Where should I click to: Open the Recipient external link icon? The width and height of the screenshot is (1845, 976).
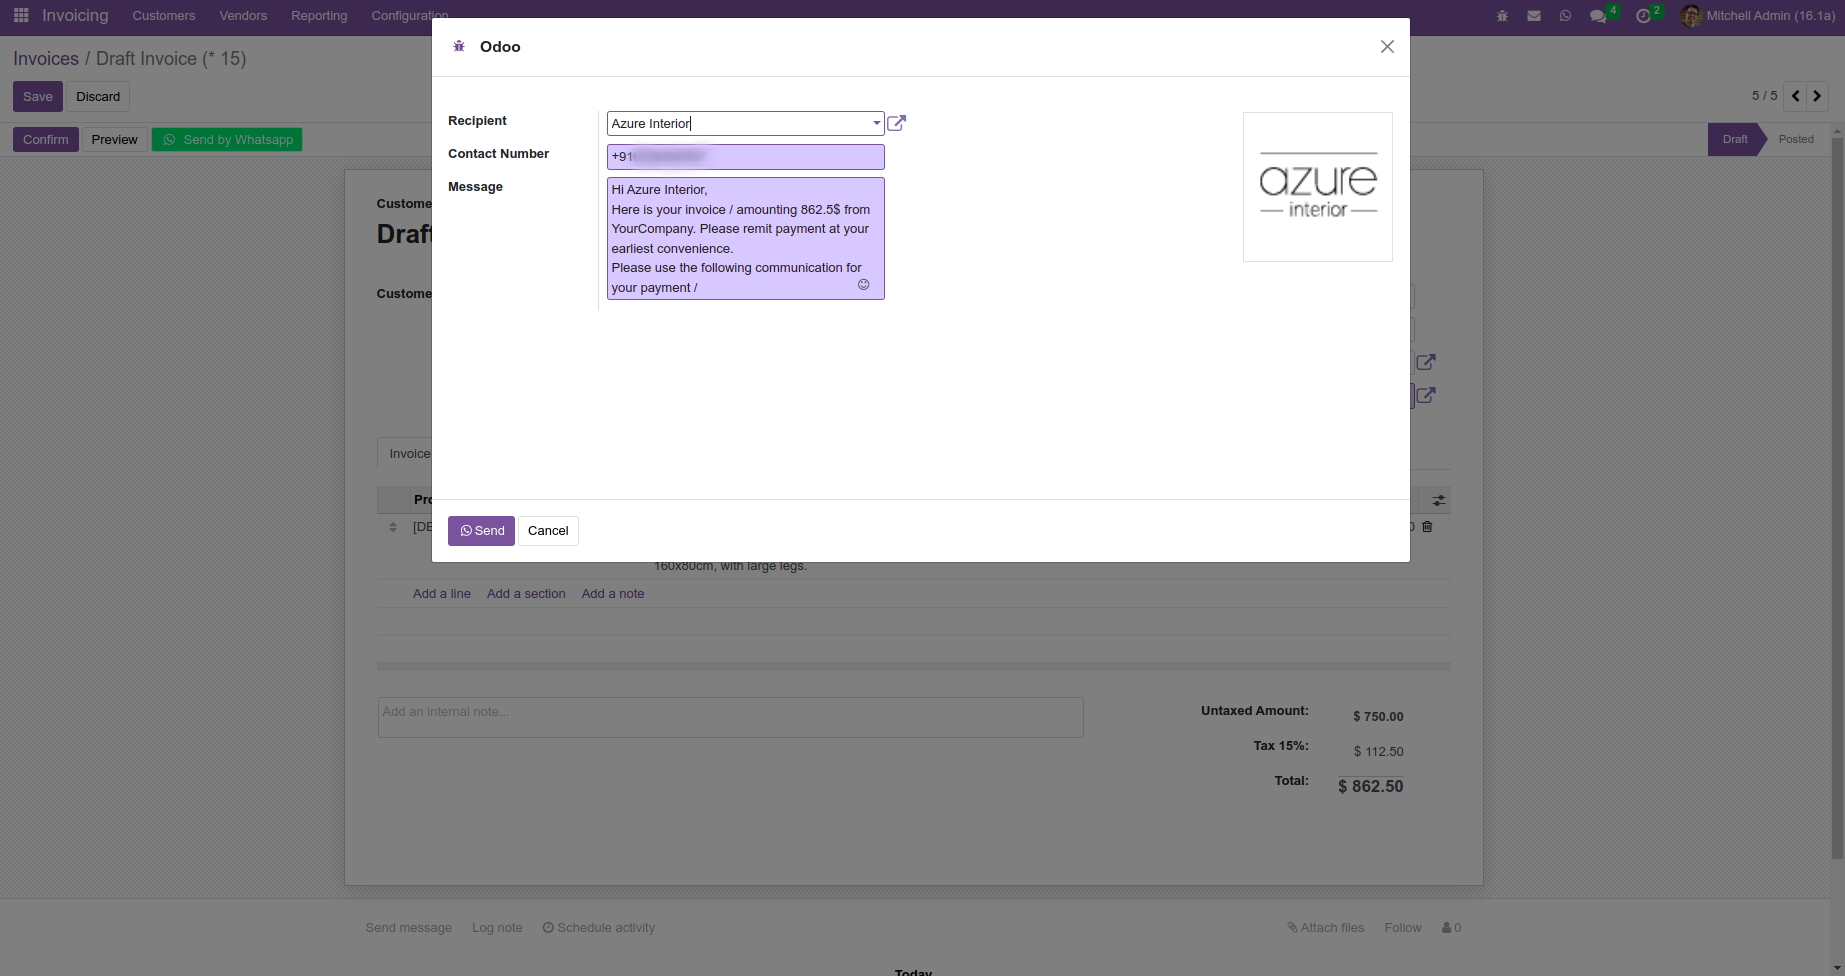(897, 123)
